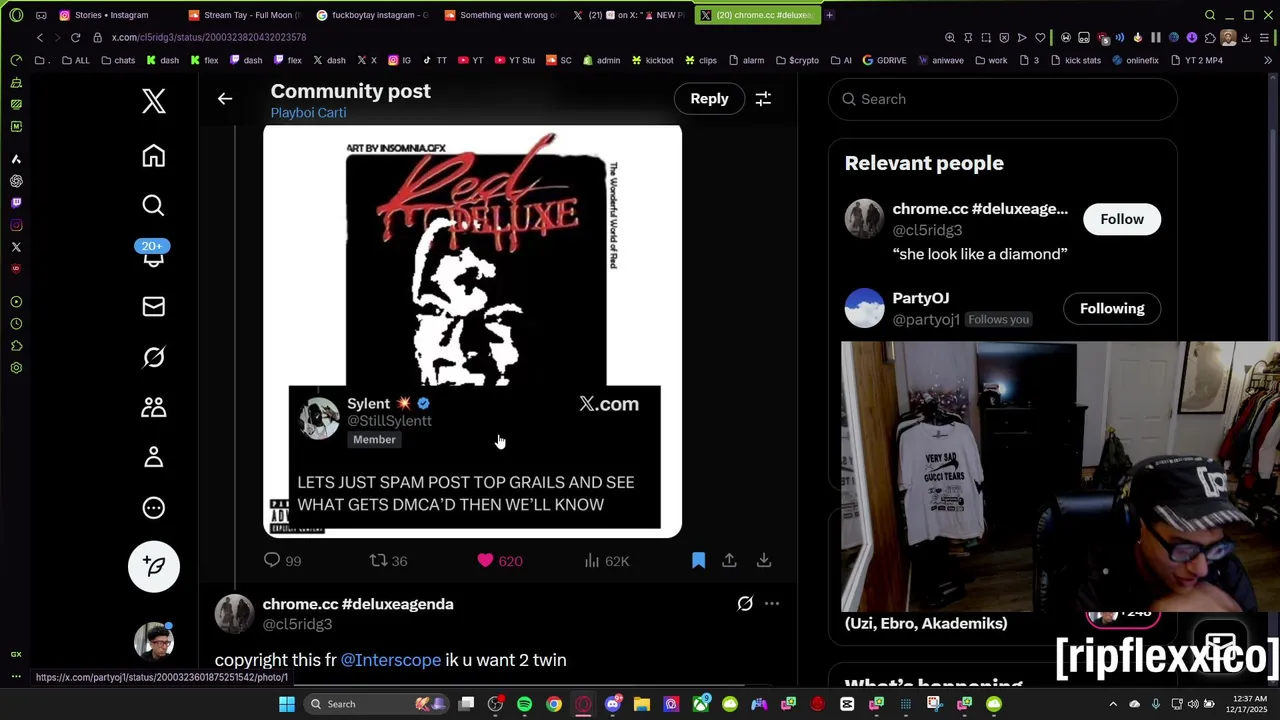Open the ALL bookmarks folder
1280x720 pixels.
click(76, 60)
